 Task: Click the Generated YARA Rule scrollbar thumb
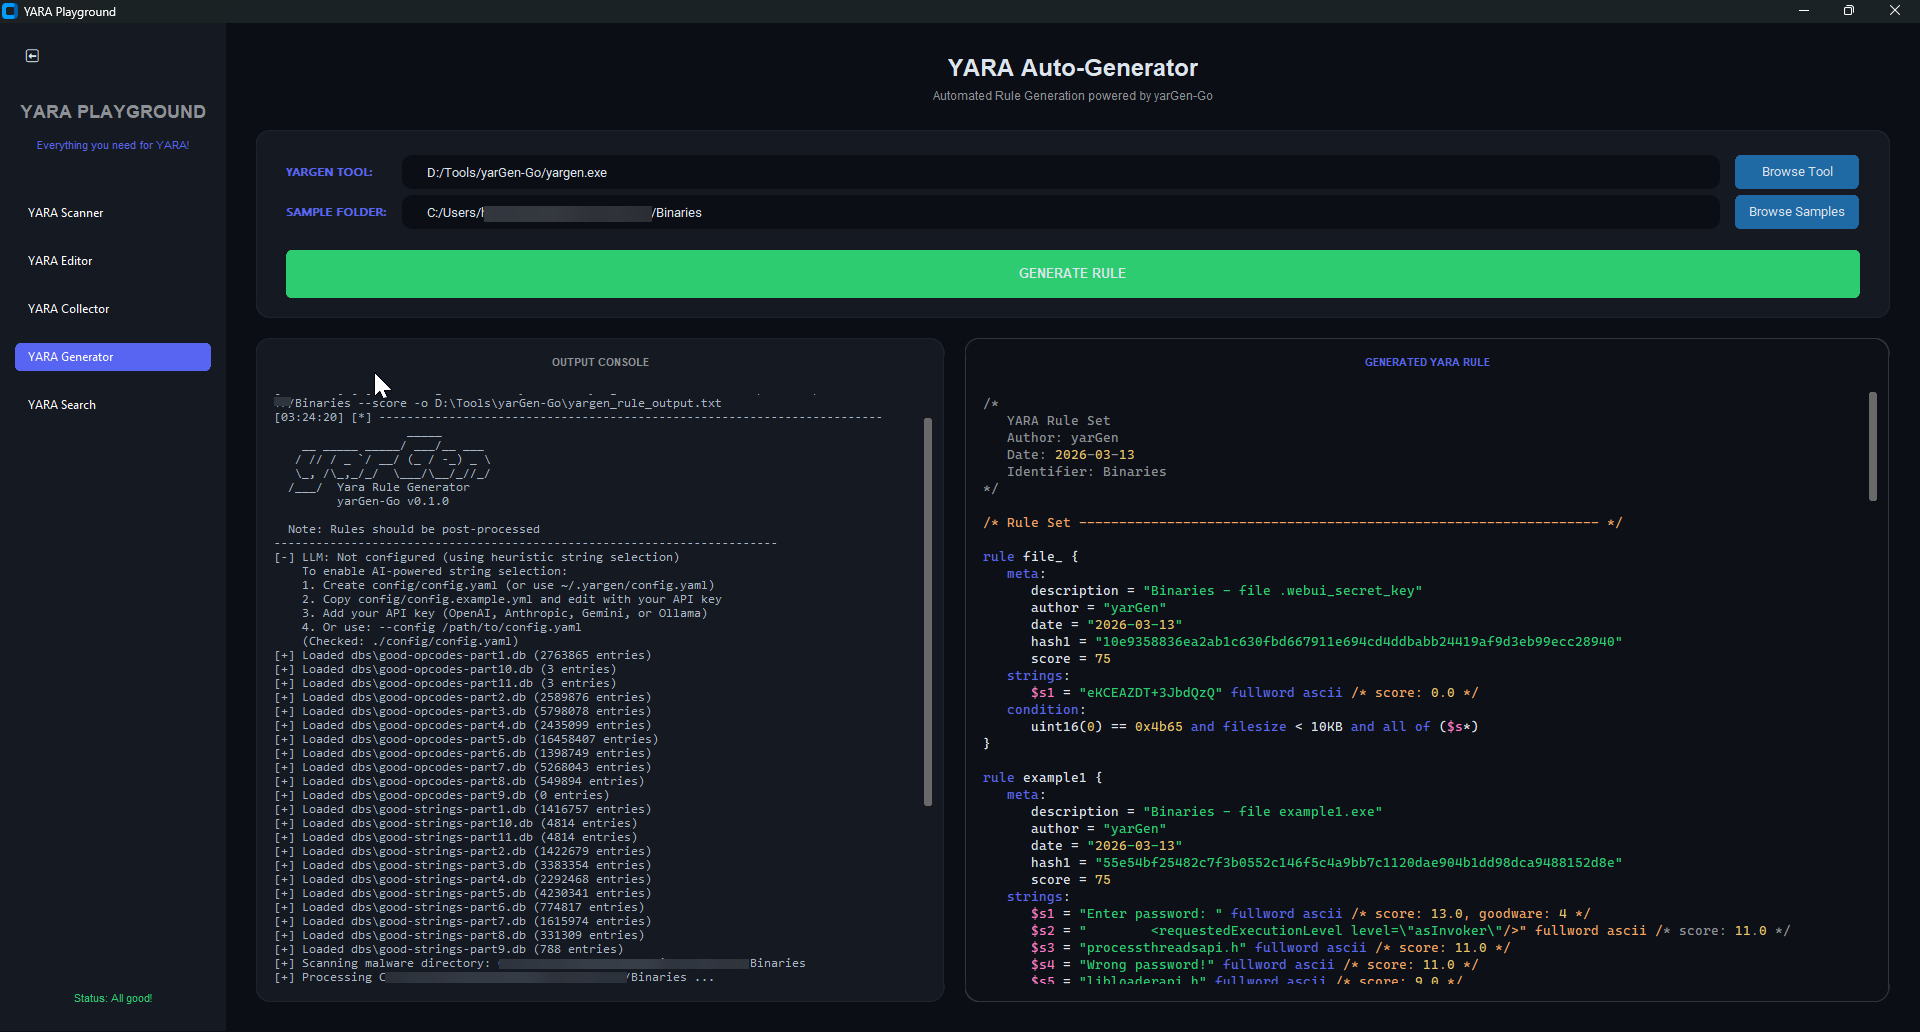tap(1872, 446)
